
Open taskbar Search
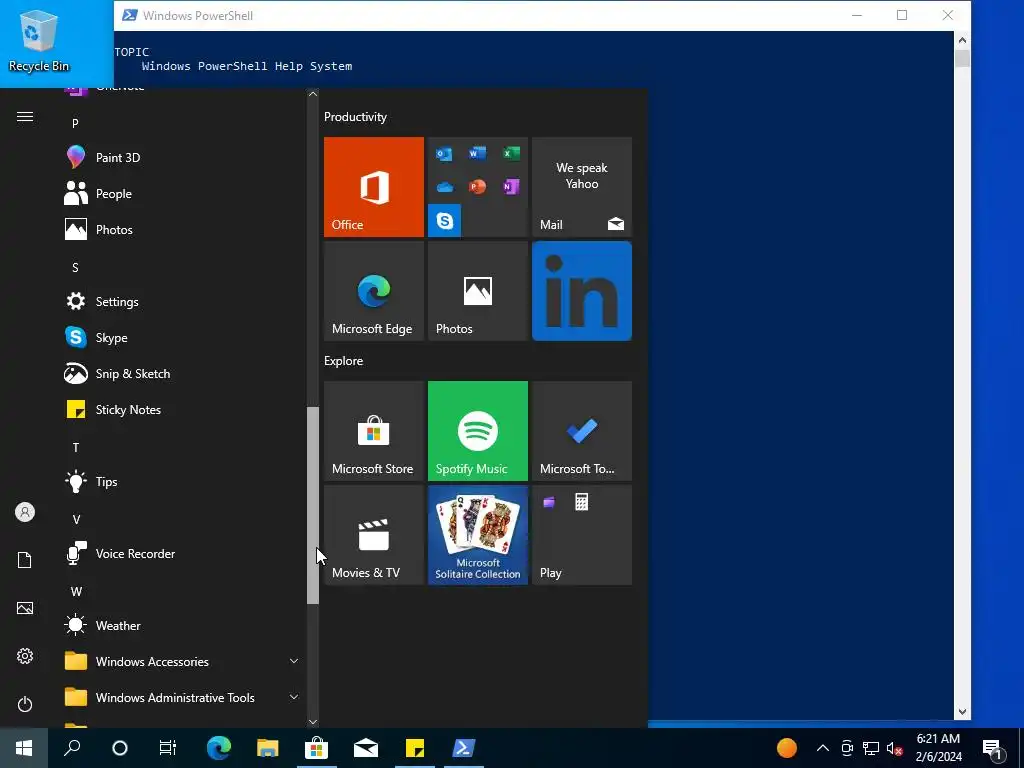click(x=72, y=748)
